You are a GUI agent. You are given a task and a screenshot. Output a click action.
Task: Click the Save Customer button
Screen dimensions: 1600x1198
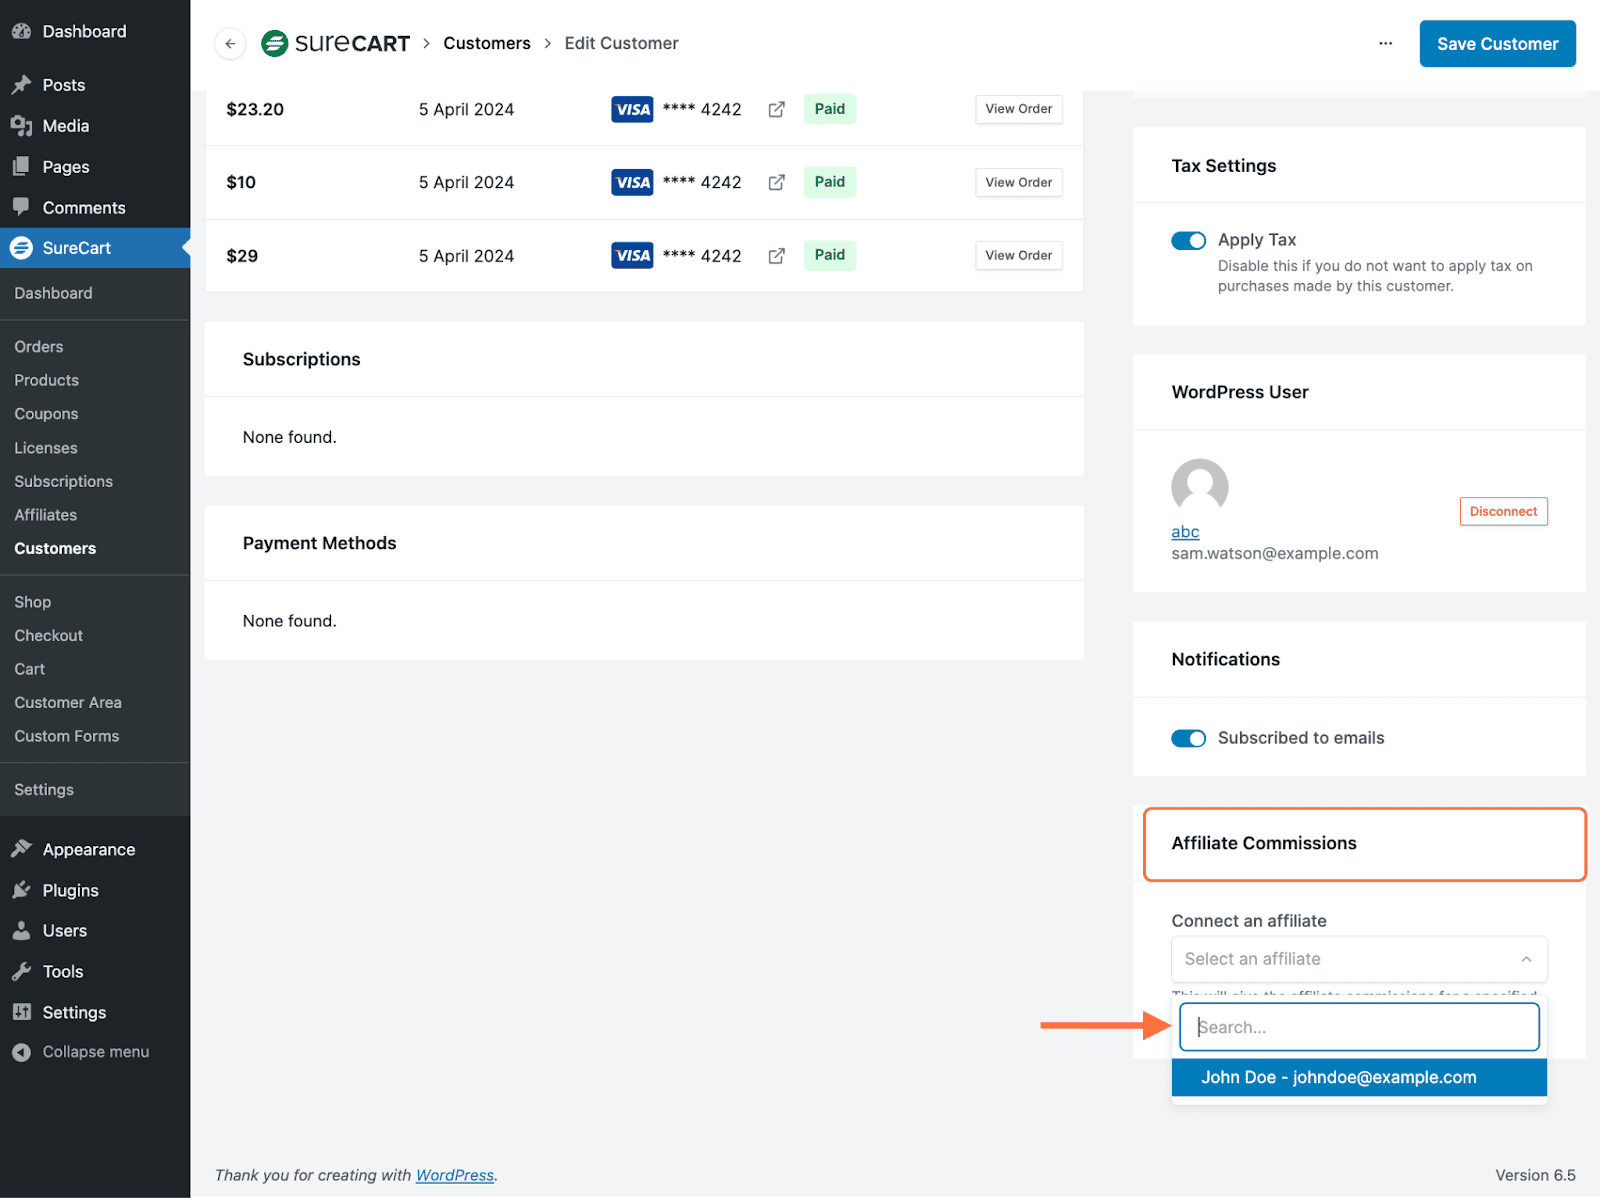tap(1497, 44)
